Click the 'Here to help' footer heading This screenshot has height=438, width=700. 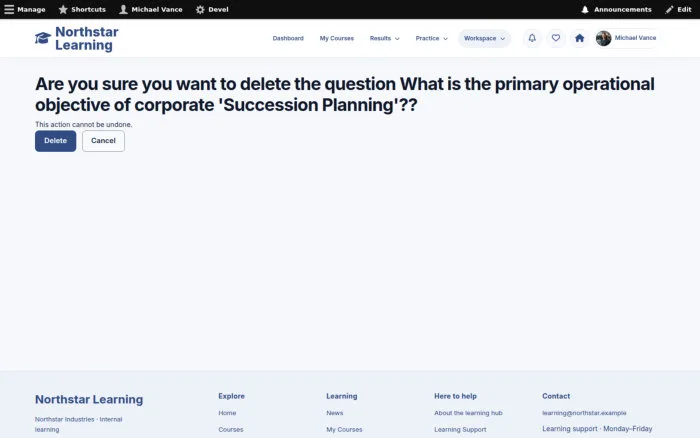pos(455,396)
